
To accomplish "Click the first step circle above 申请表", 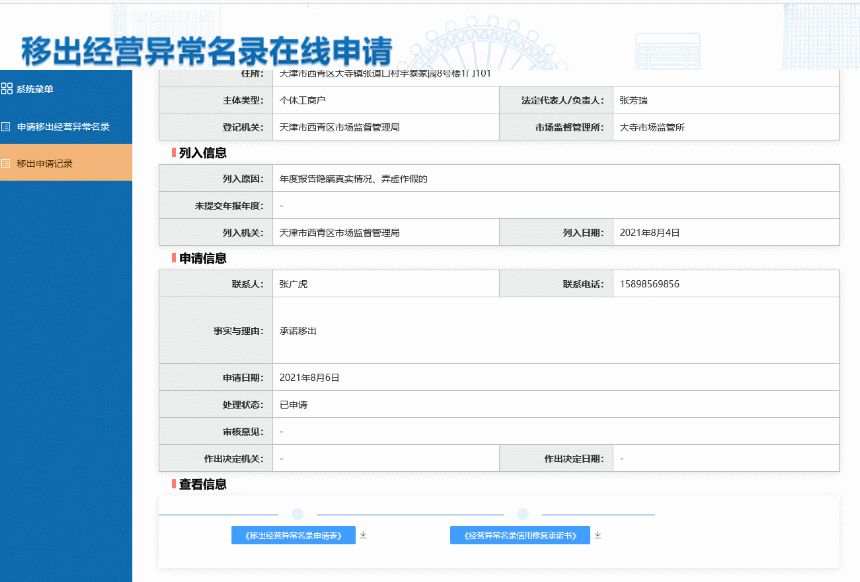I will click(297, 514).
